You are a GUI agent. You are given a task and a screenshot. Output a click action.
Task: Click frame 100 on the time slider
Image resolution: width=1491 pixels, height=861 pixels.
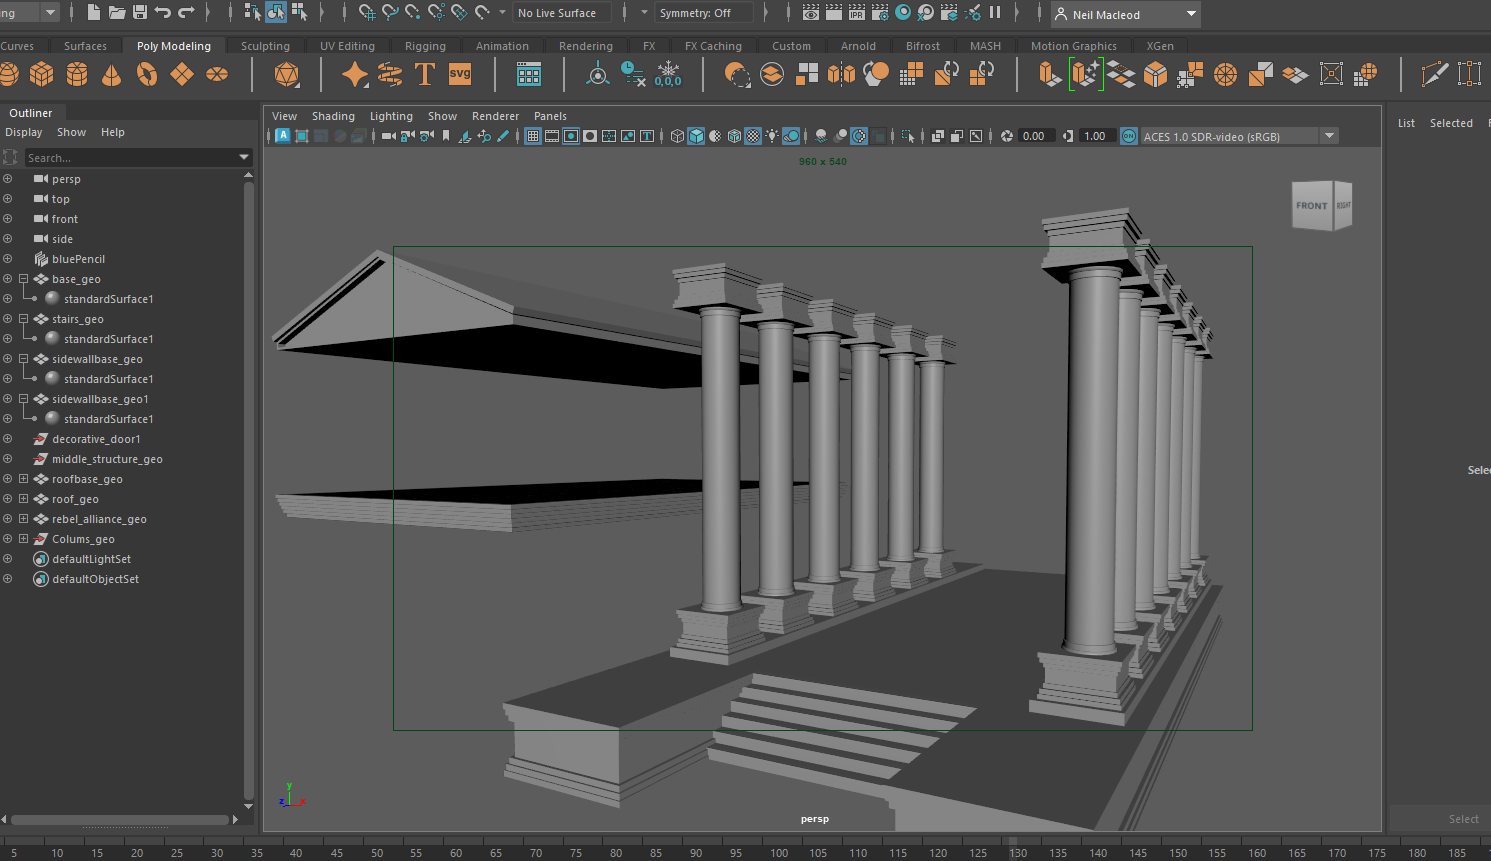point(779,853)
